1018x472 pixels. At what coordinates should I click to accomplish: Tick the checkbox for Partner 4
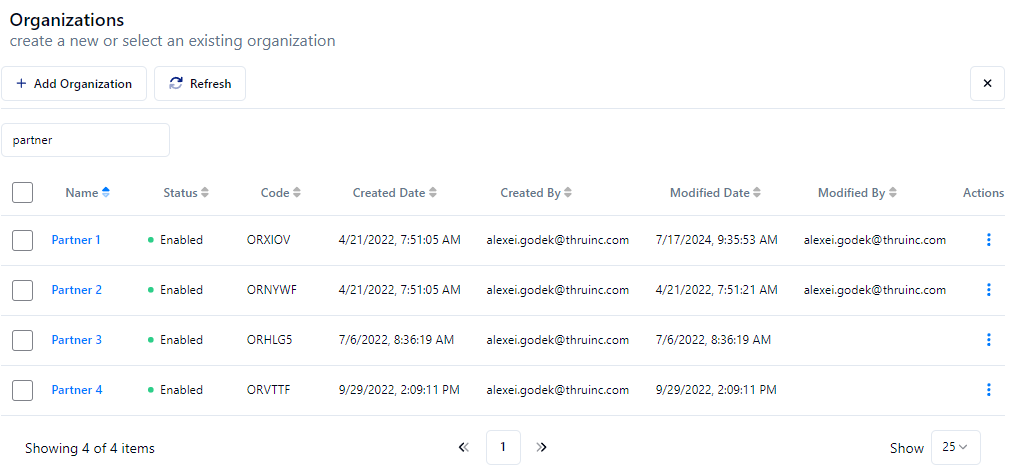pos(23,390)
